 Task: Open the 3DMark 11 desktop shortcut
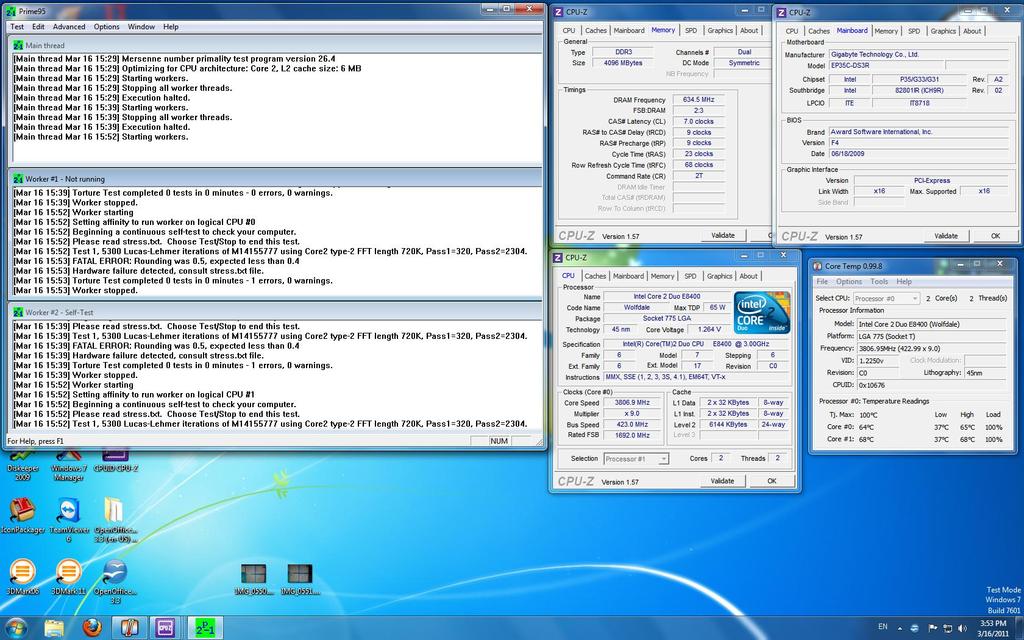[x=69, y=577]
